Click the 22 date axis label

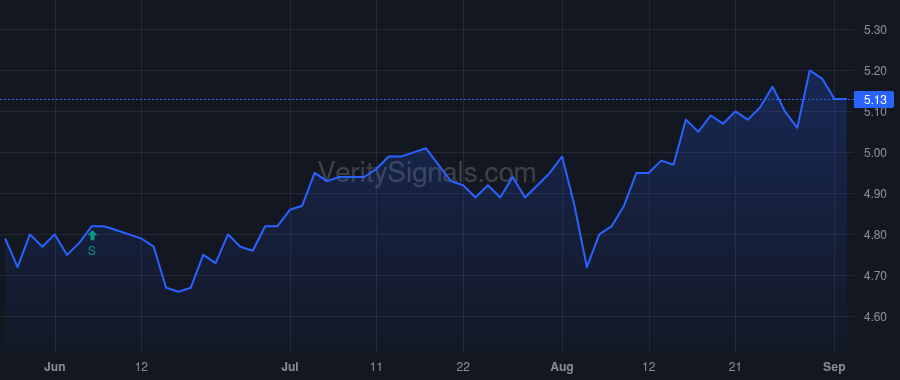tap(463, 367)
